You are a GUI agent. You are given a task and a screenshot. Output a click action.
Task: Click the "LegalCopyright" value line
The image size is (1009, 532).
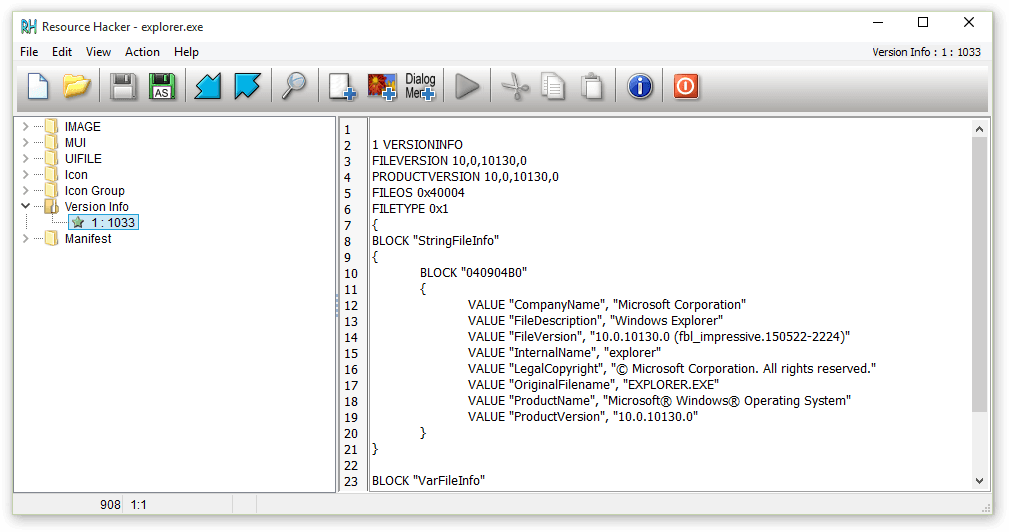pos(672,369)
